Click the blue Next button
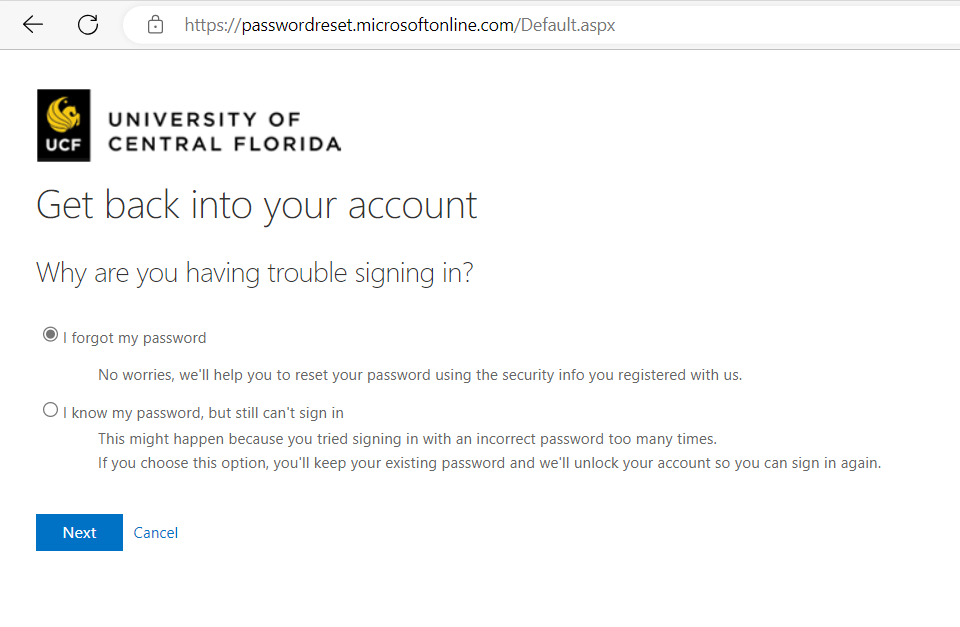This screenshot has height=627, width=960. click(80, 533)
